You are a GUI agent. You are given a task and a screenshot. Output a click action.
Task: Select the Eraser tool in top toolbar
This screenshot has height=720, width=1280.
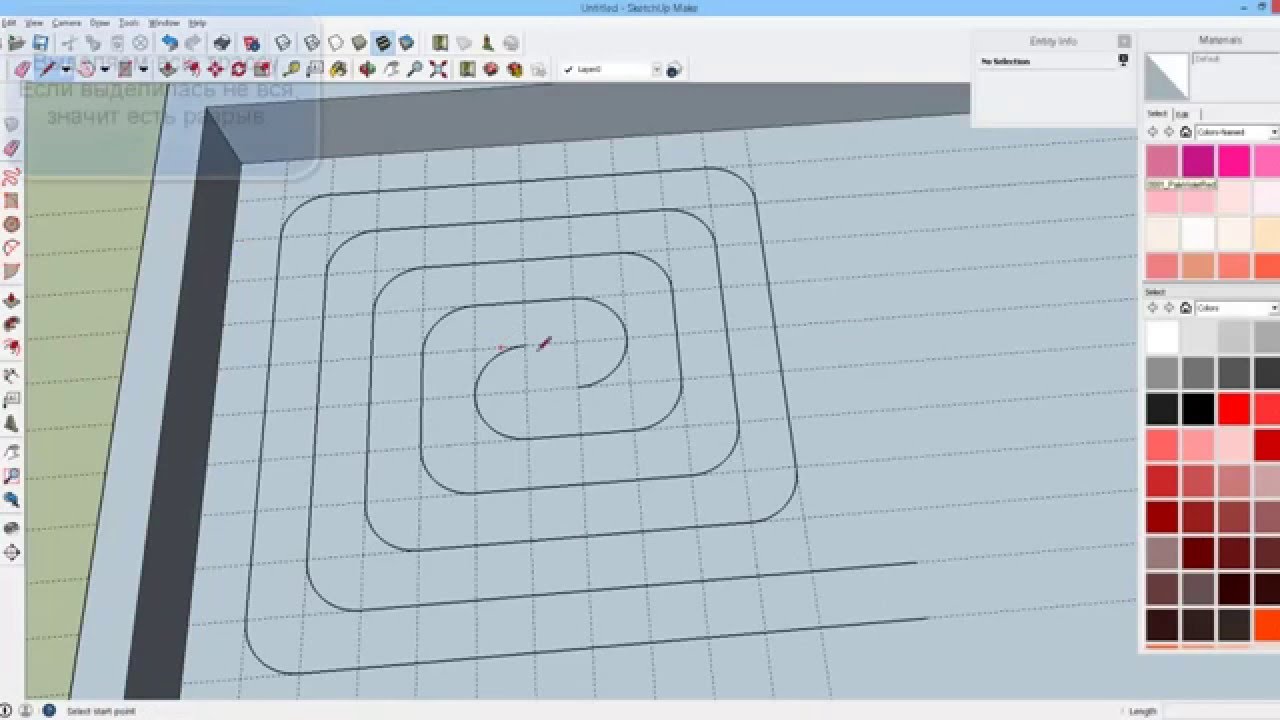(22, 69)
